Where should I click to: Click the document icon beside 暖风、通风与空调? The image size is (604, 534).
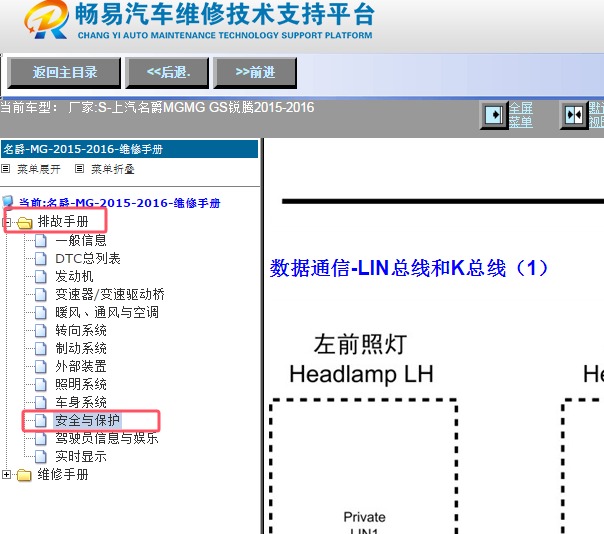click(x=40, y=313)
